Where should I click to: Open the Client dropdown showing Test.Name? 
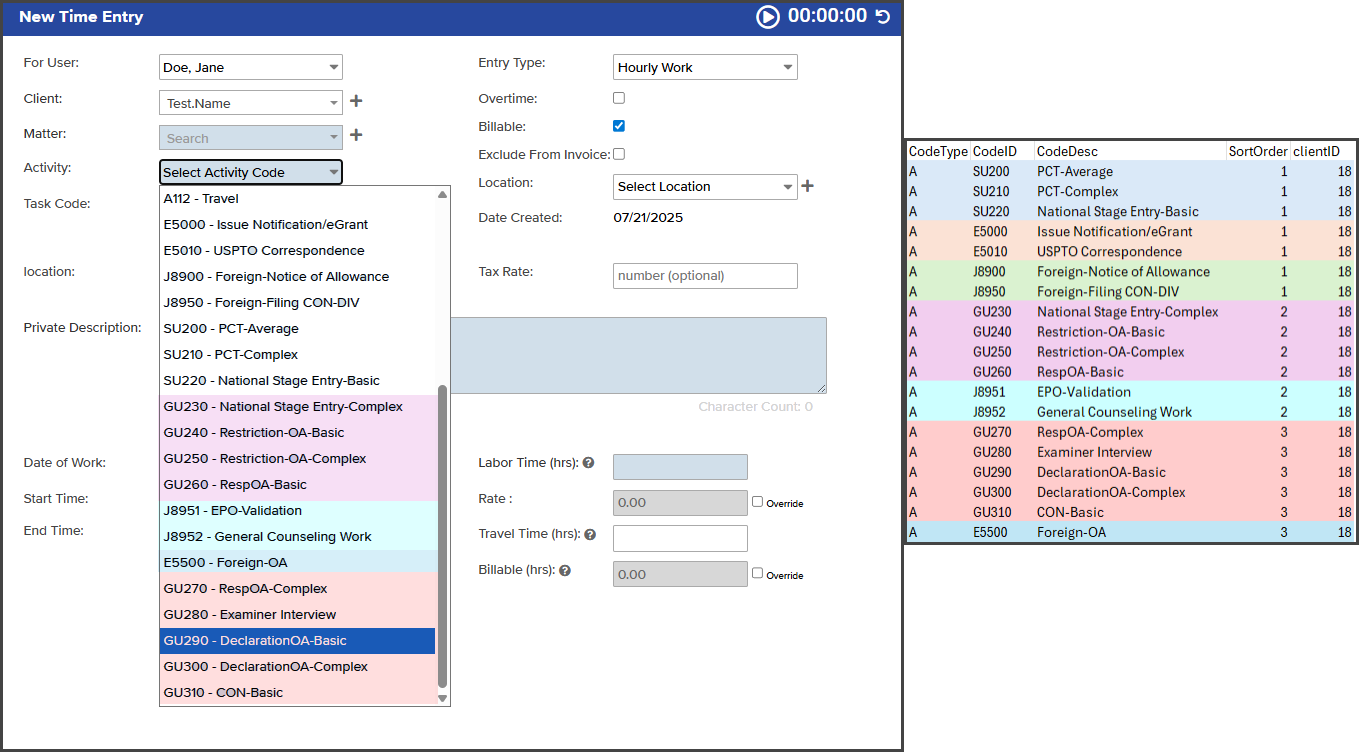tap(251, 103)
